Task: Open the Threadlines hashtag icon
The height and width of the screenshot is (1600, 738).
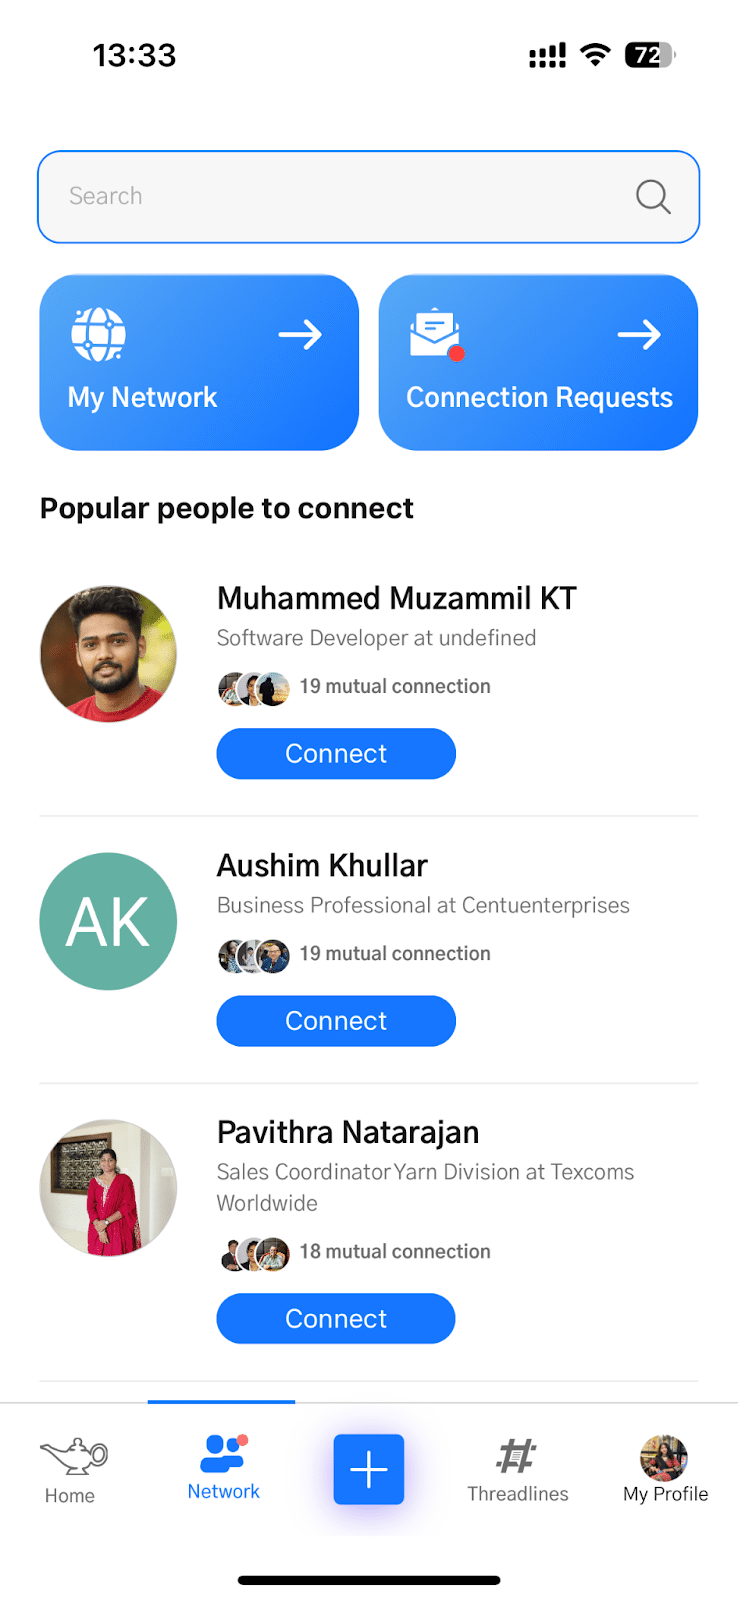Action: tap(517, 1456)
